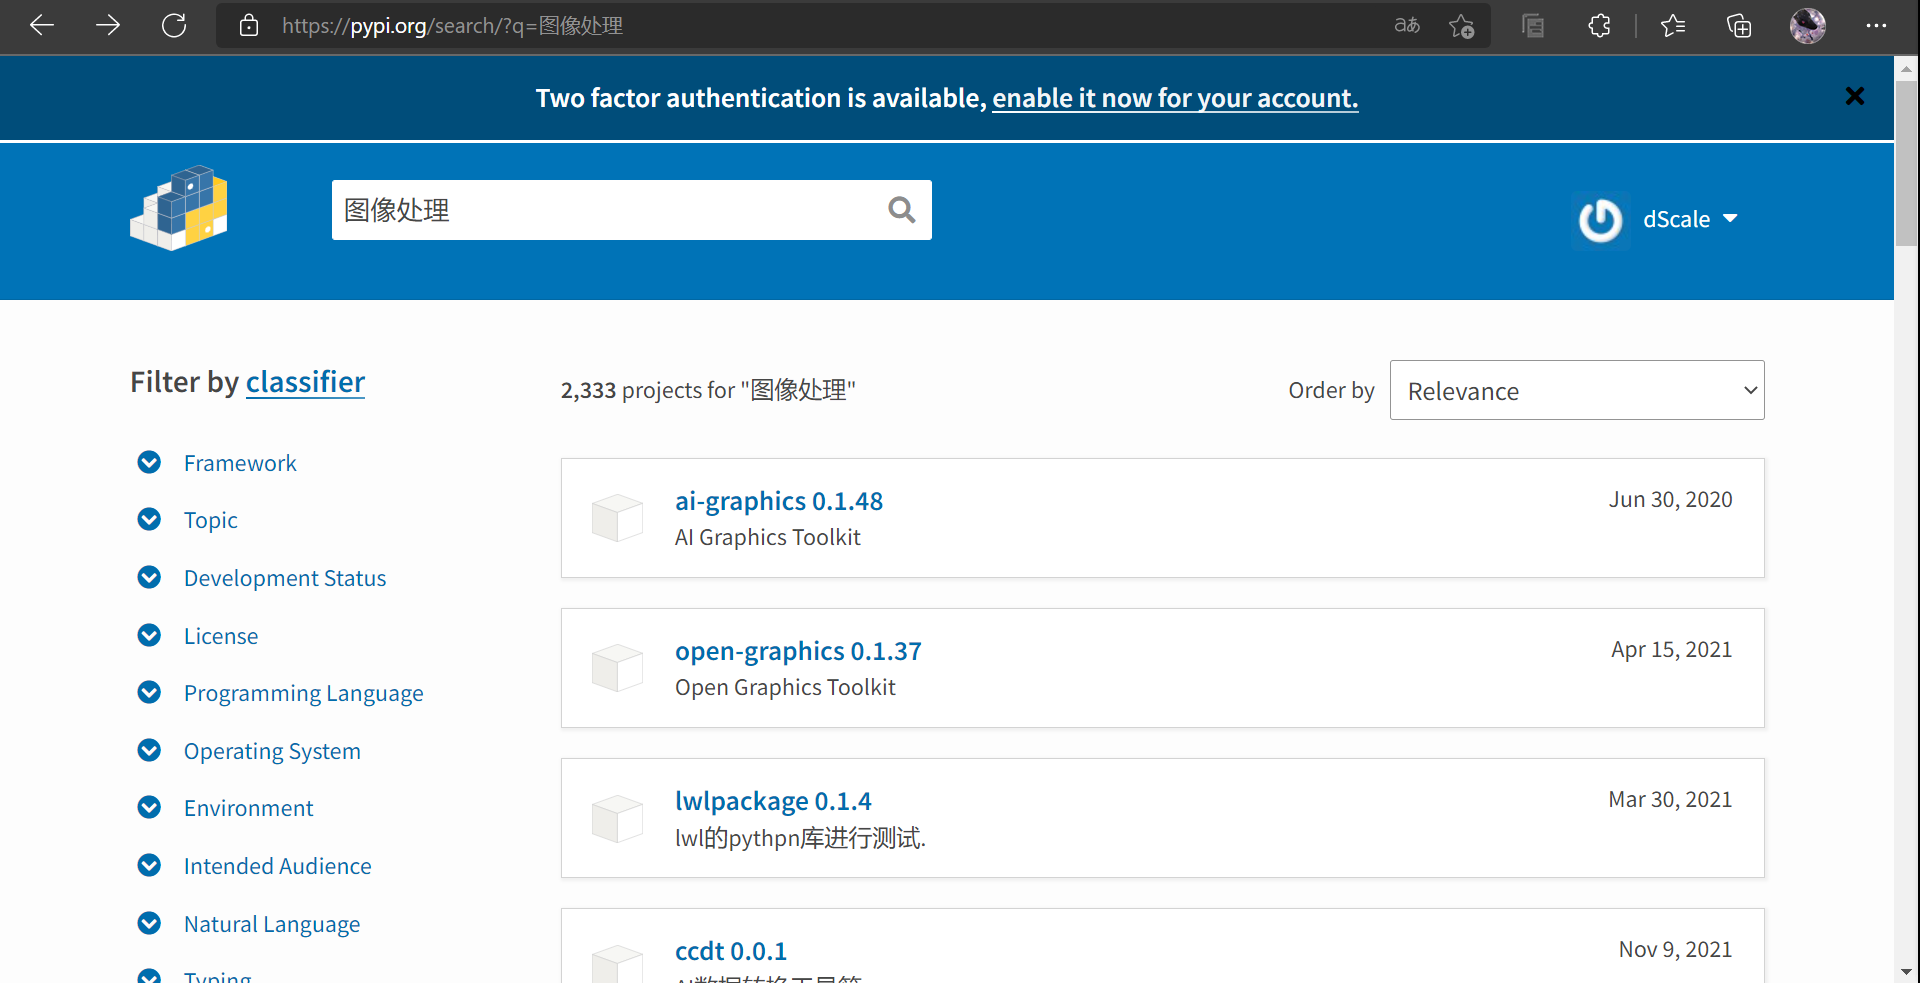
Task: Click the search magnifier button
Action: pos(901,210)
